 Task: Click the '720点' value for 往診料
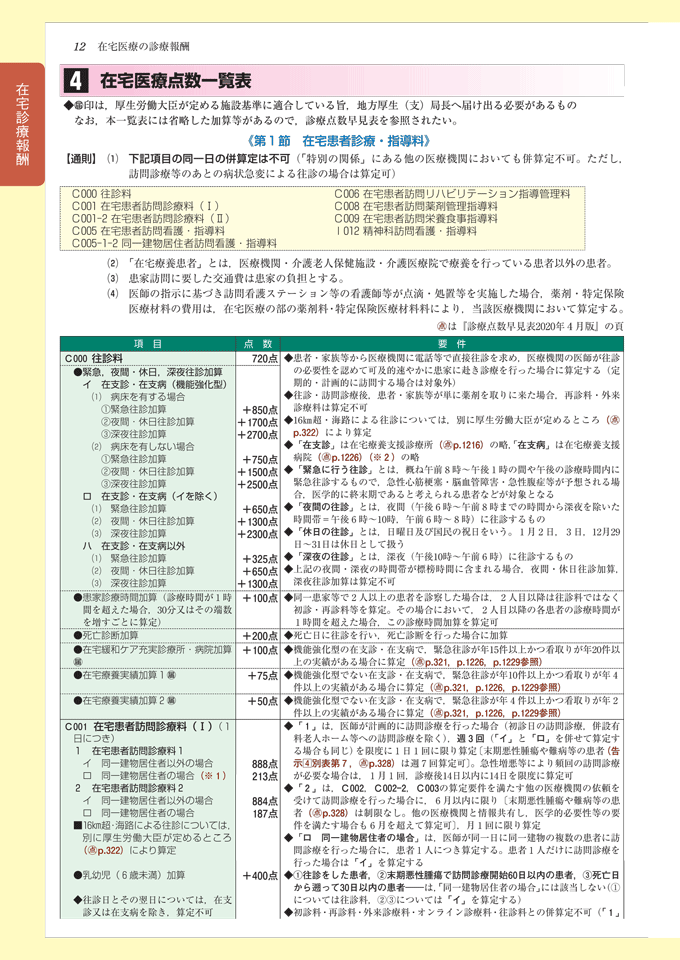coord(264,359)
